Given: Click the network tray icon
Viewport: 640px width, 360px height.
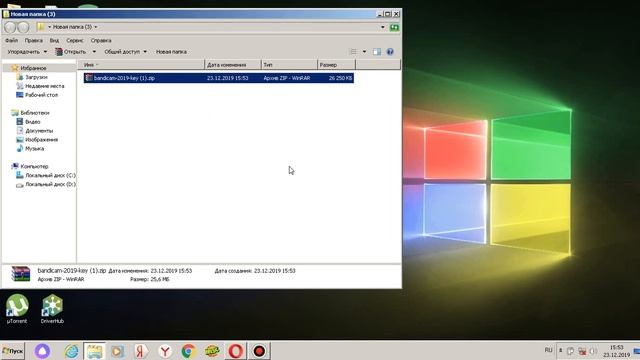Looking at the screenshot, I should pos(582,351).
